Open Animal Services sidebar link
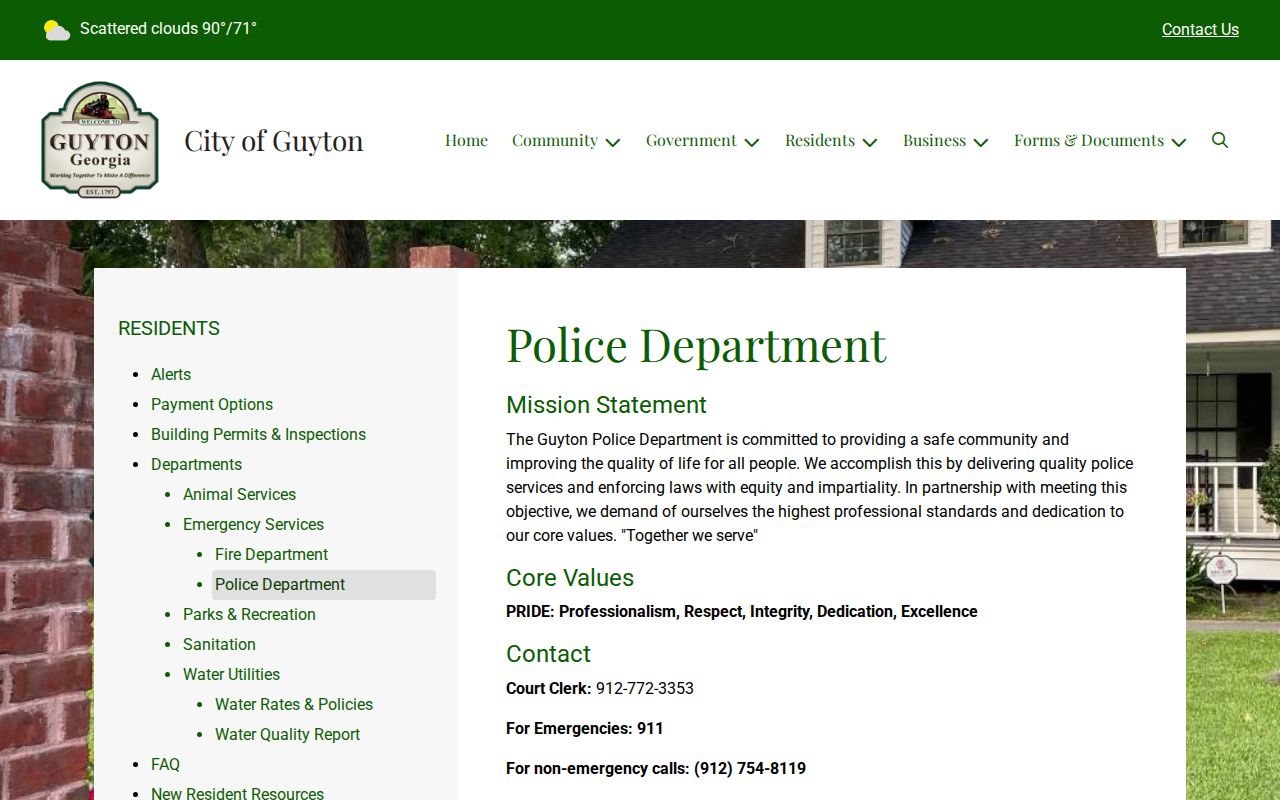 point(239,494)
